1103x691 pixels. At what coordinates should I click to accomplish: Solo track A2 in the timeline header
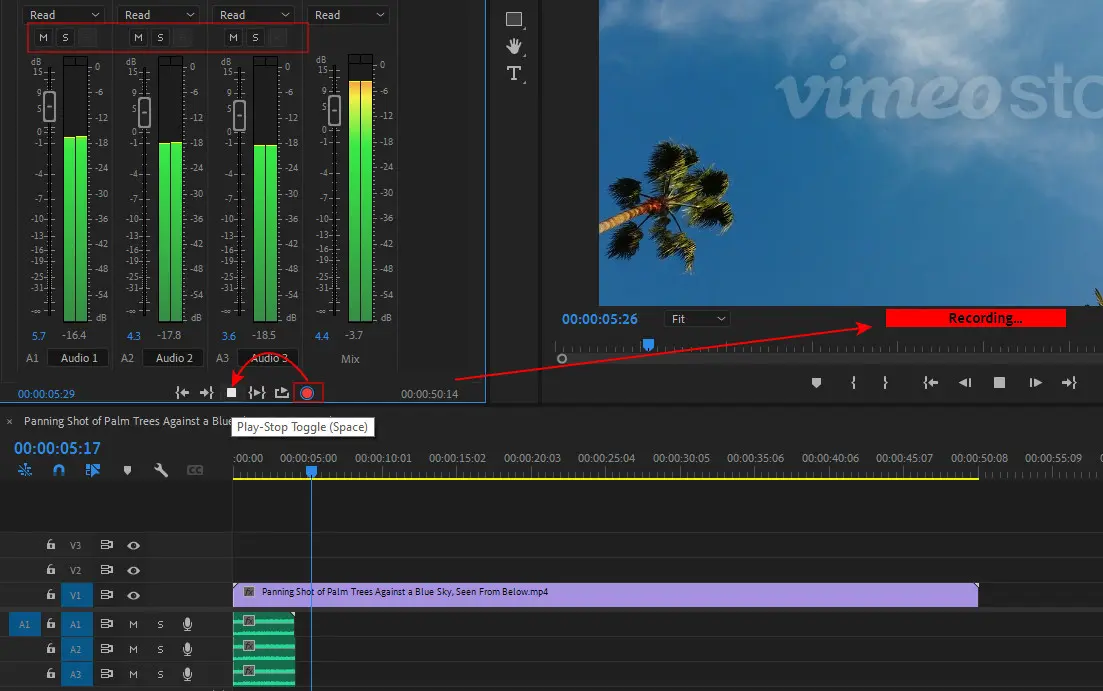(160, 649)
